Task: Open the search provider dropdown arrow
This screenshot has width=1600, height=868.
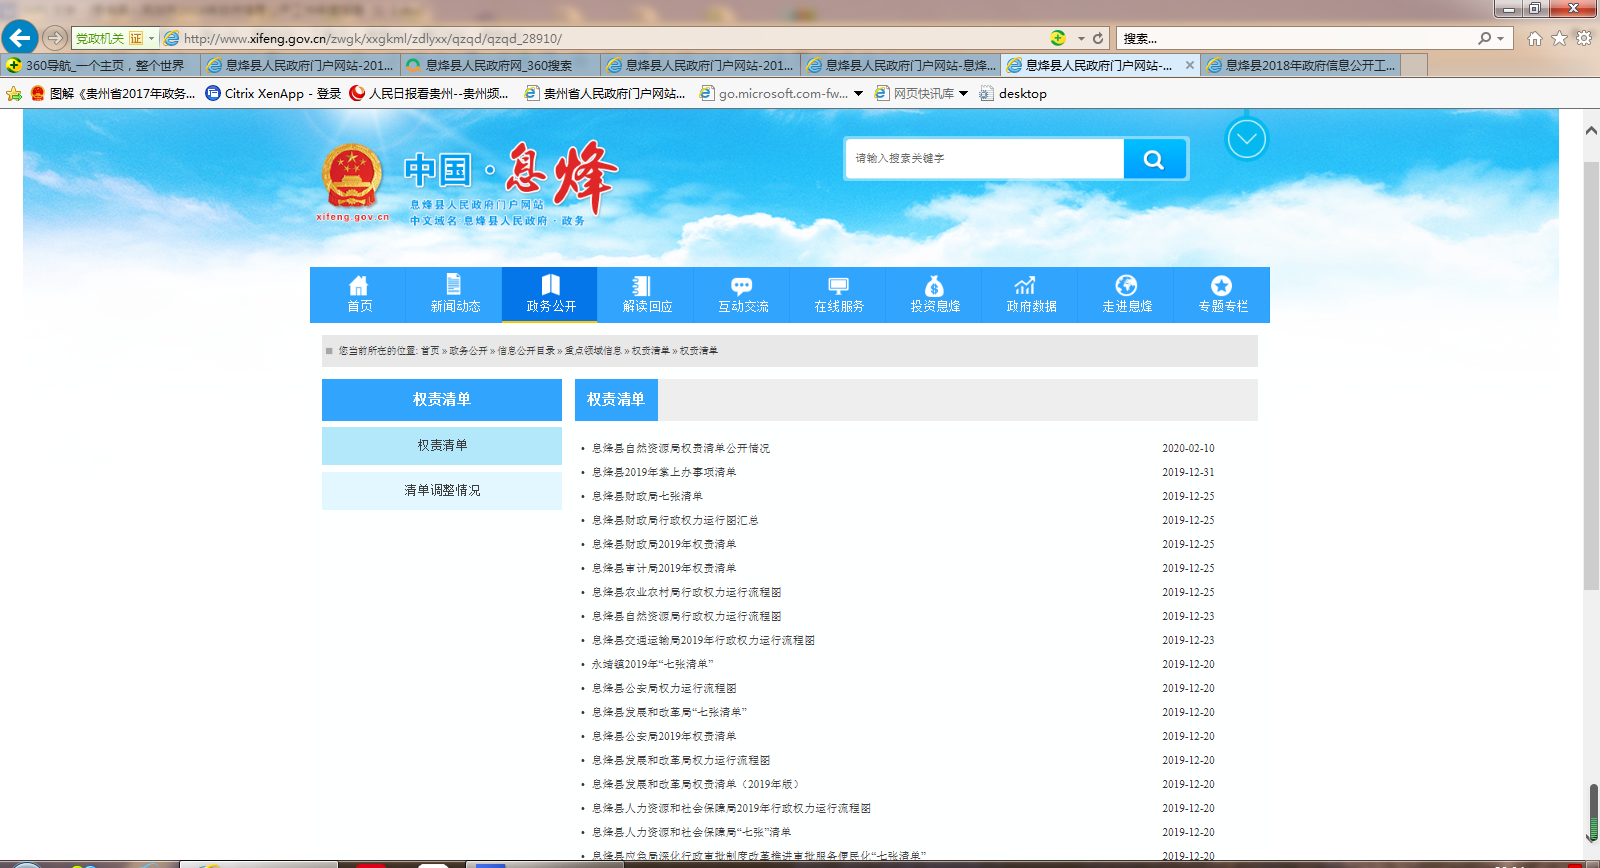Action: pyautogui.click(x=1500, y=38)
